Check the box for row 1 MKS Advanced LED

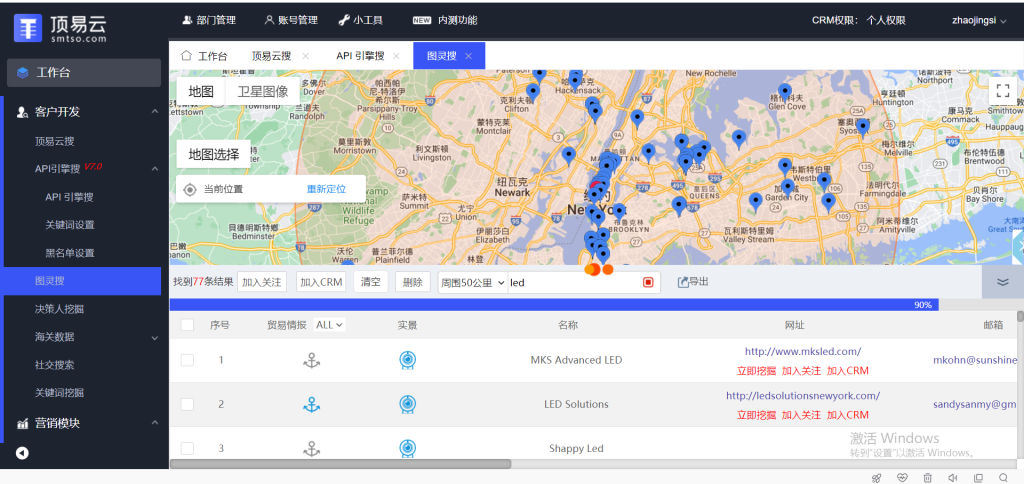coord(187,360)
